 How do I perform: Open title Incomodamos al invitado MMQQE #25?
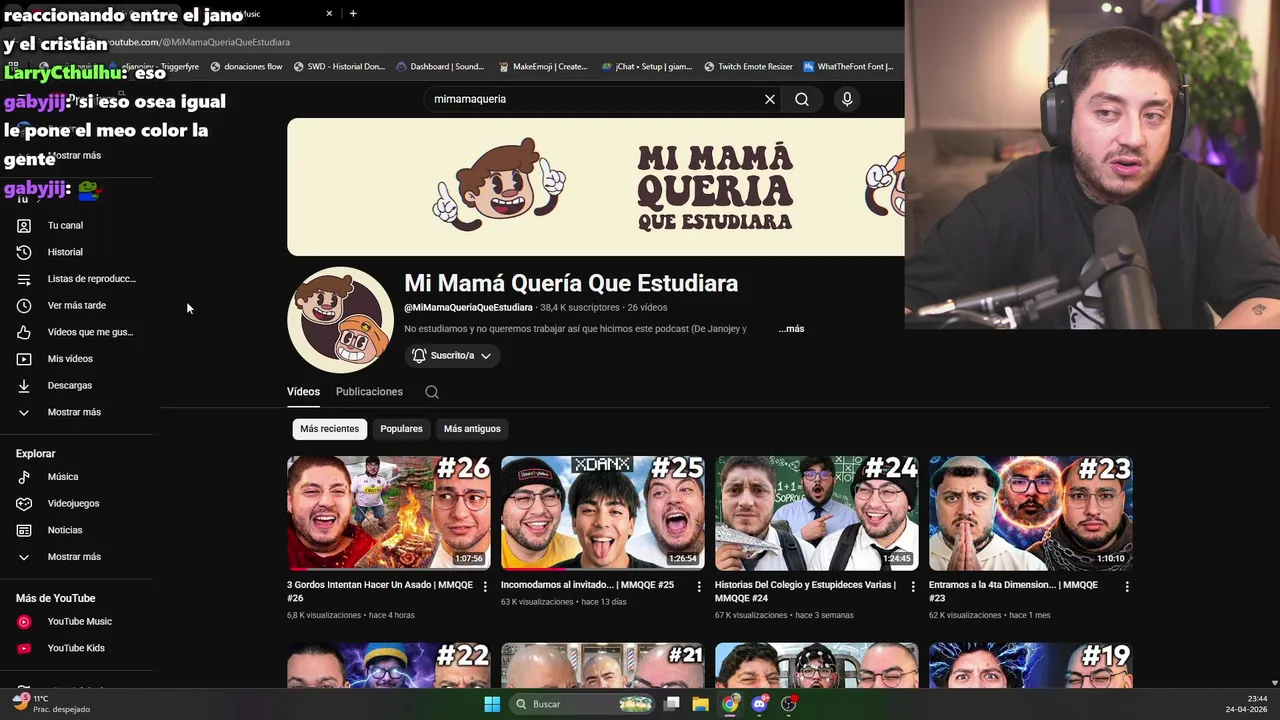click(587, 585)
